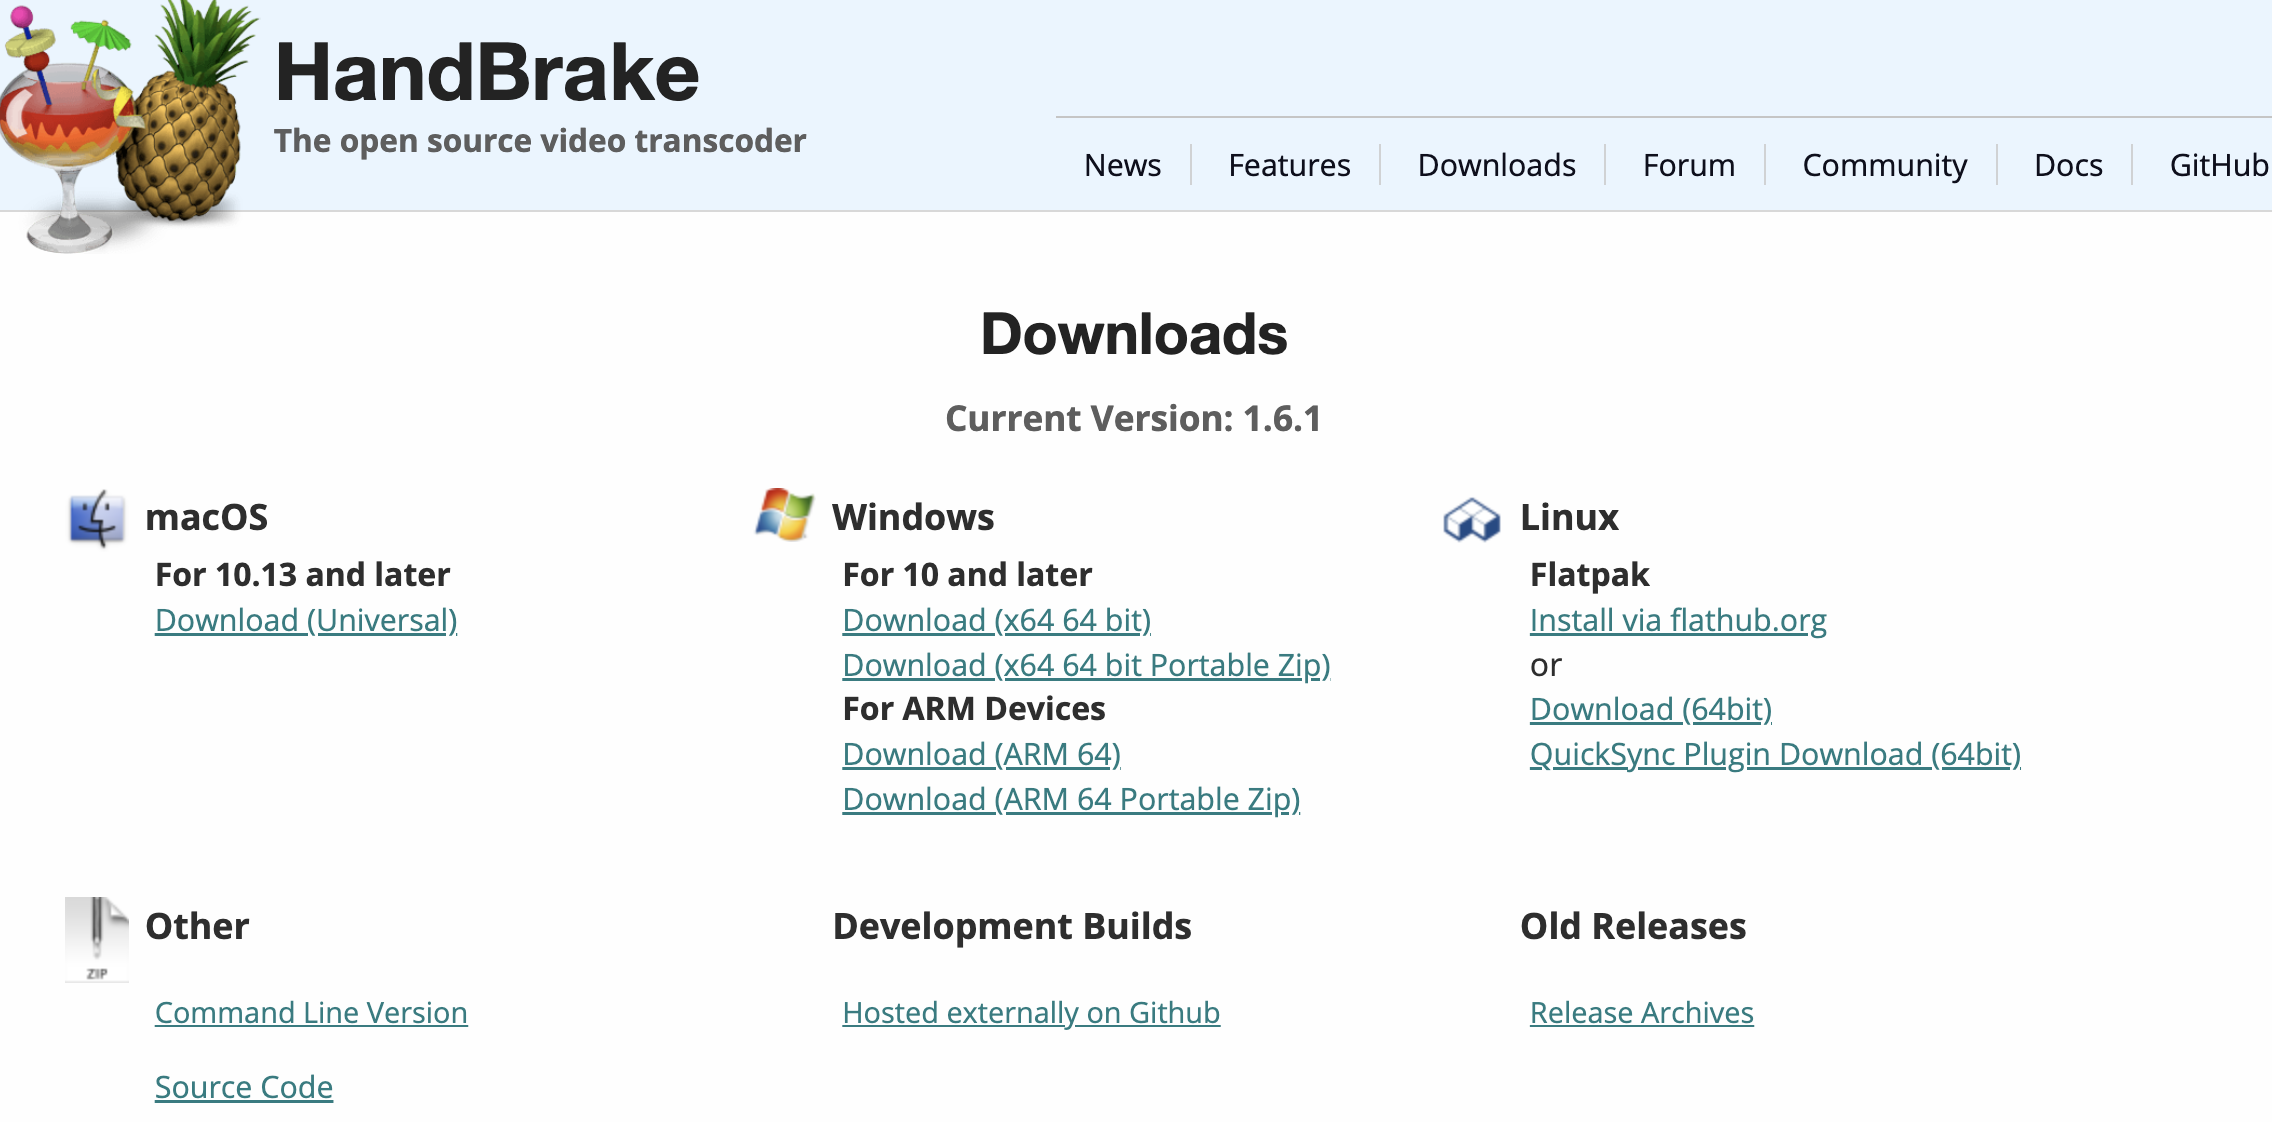Click the HandBrake cocktail and pineapple logo
This screenshot has width=2272, height=1122.
(x=125, y=120)
